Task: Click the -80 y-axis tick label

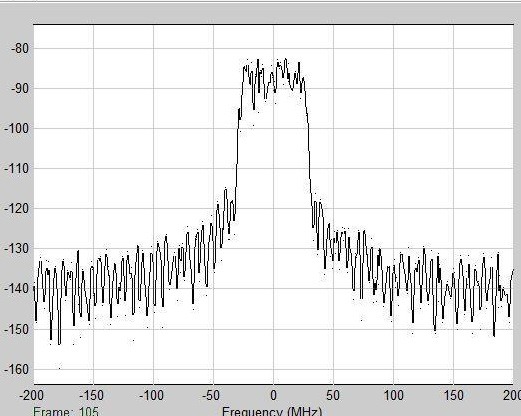Action: pyautogui.click(x=20, y=49)
